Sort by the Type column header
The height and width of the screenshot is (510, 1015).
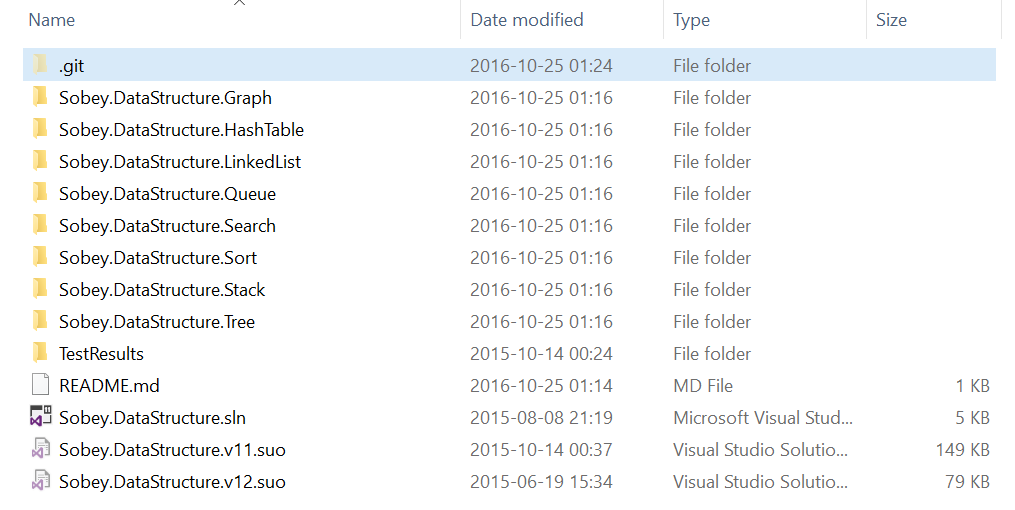(x=692, y=20)
